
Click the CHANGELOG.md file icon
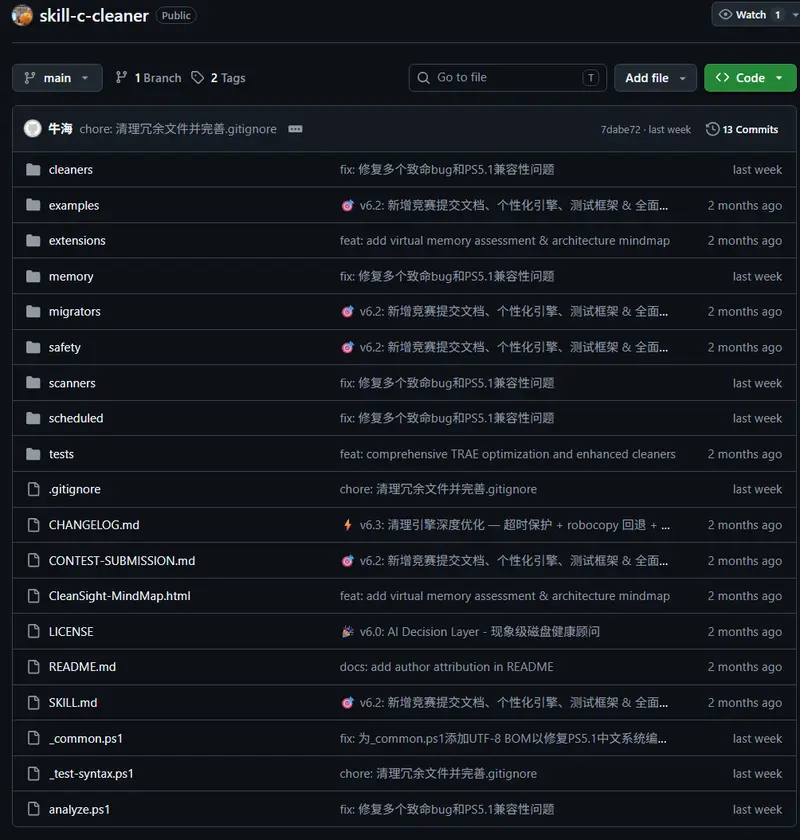click(33, 525)
